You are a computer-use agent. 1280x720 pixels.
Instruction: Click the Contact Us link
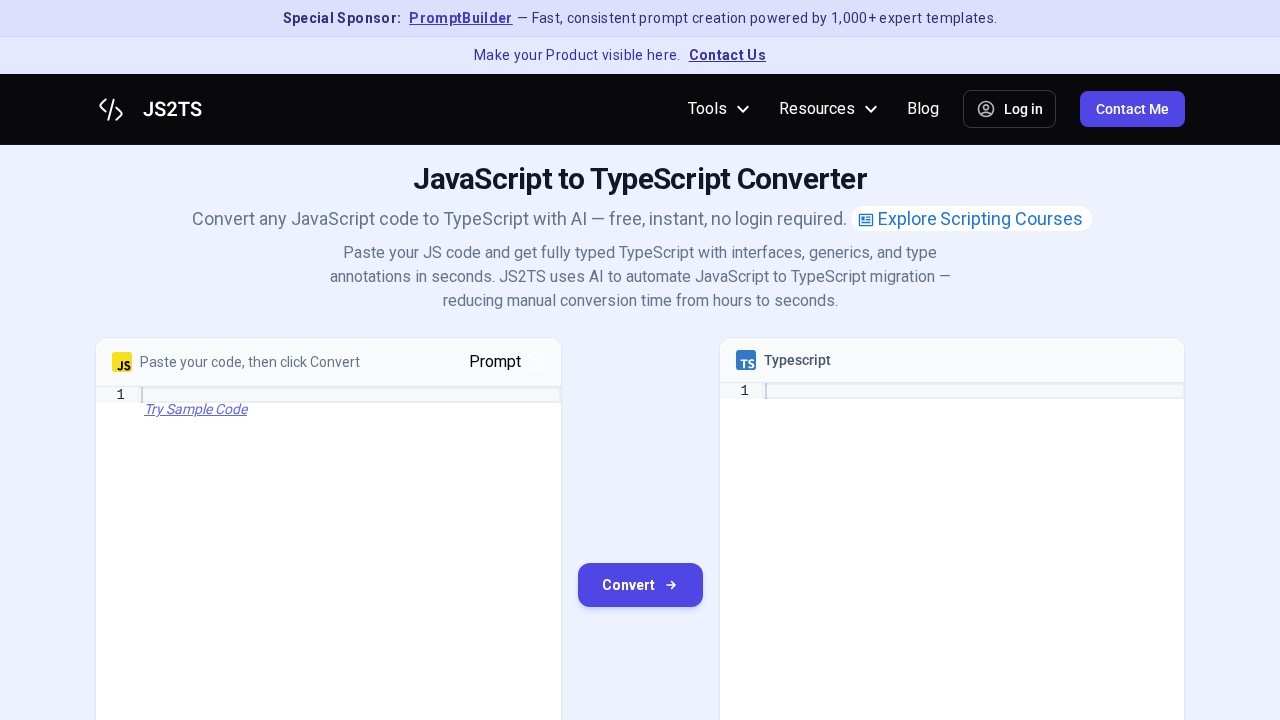pos(727,55)
